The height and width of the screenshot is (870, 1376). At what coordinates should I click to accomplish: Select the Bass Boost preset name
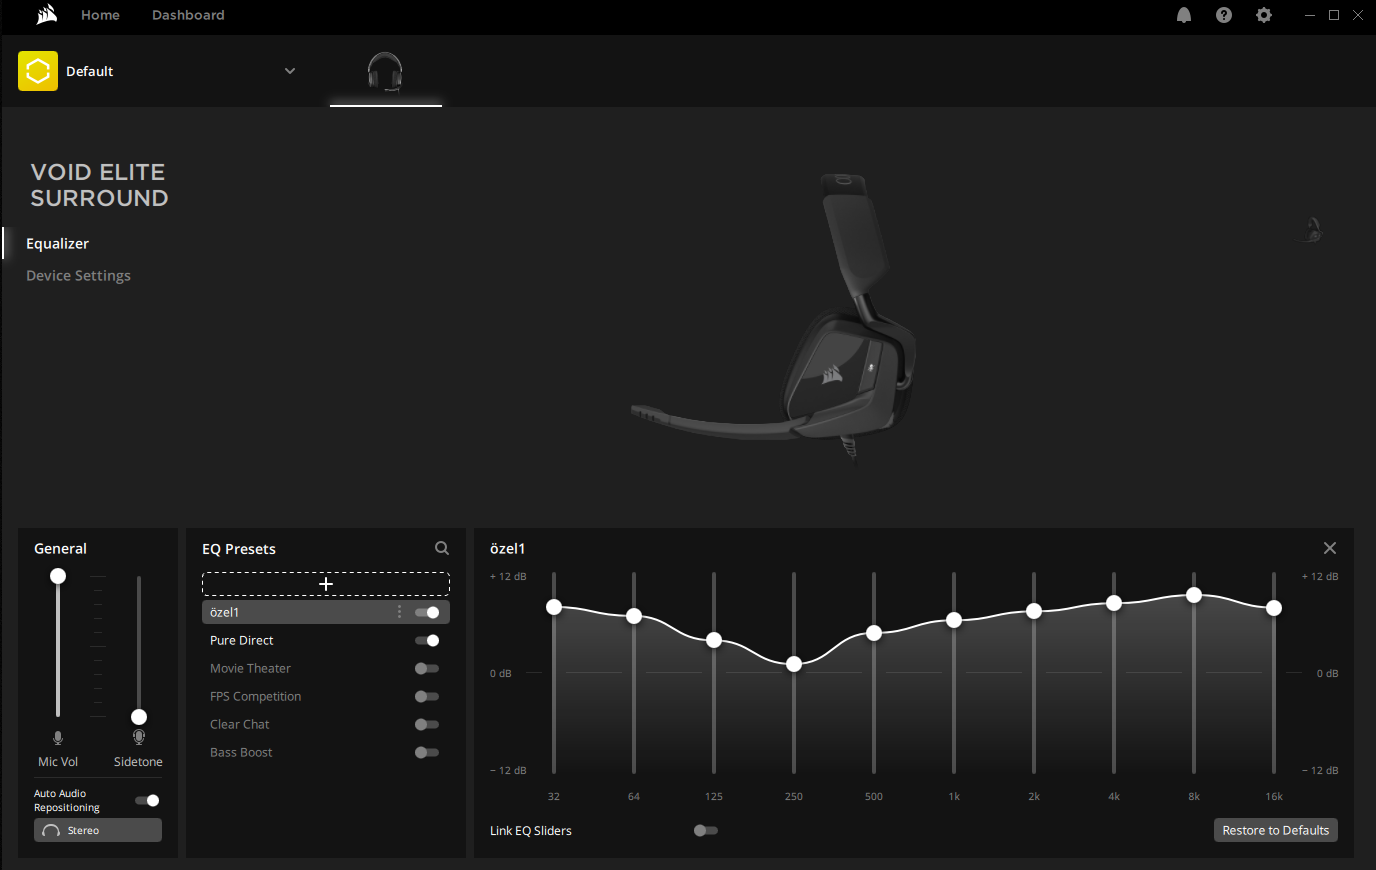pyautogui.click(x=241, y=752)
